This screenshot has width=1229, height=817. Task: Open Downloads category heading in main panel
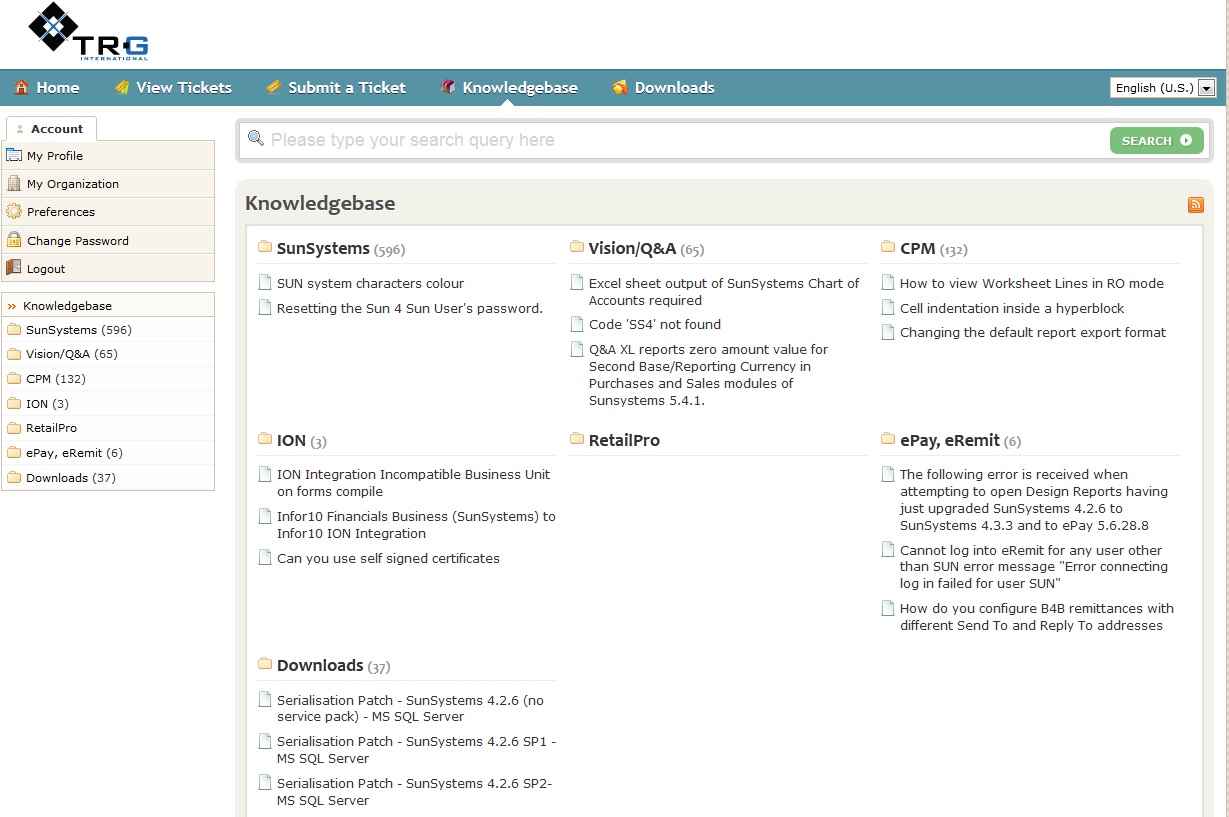pos(320,665)
